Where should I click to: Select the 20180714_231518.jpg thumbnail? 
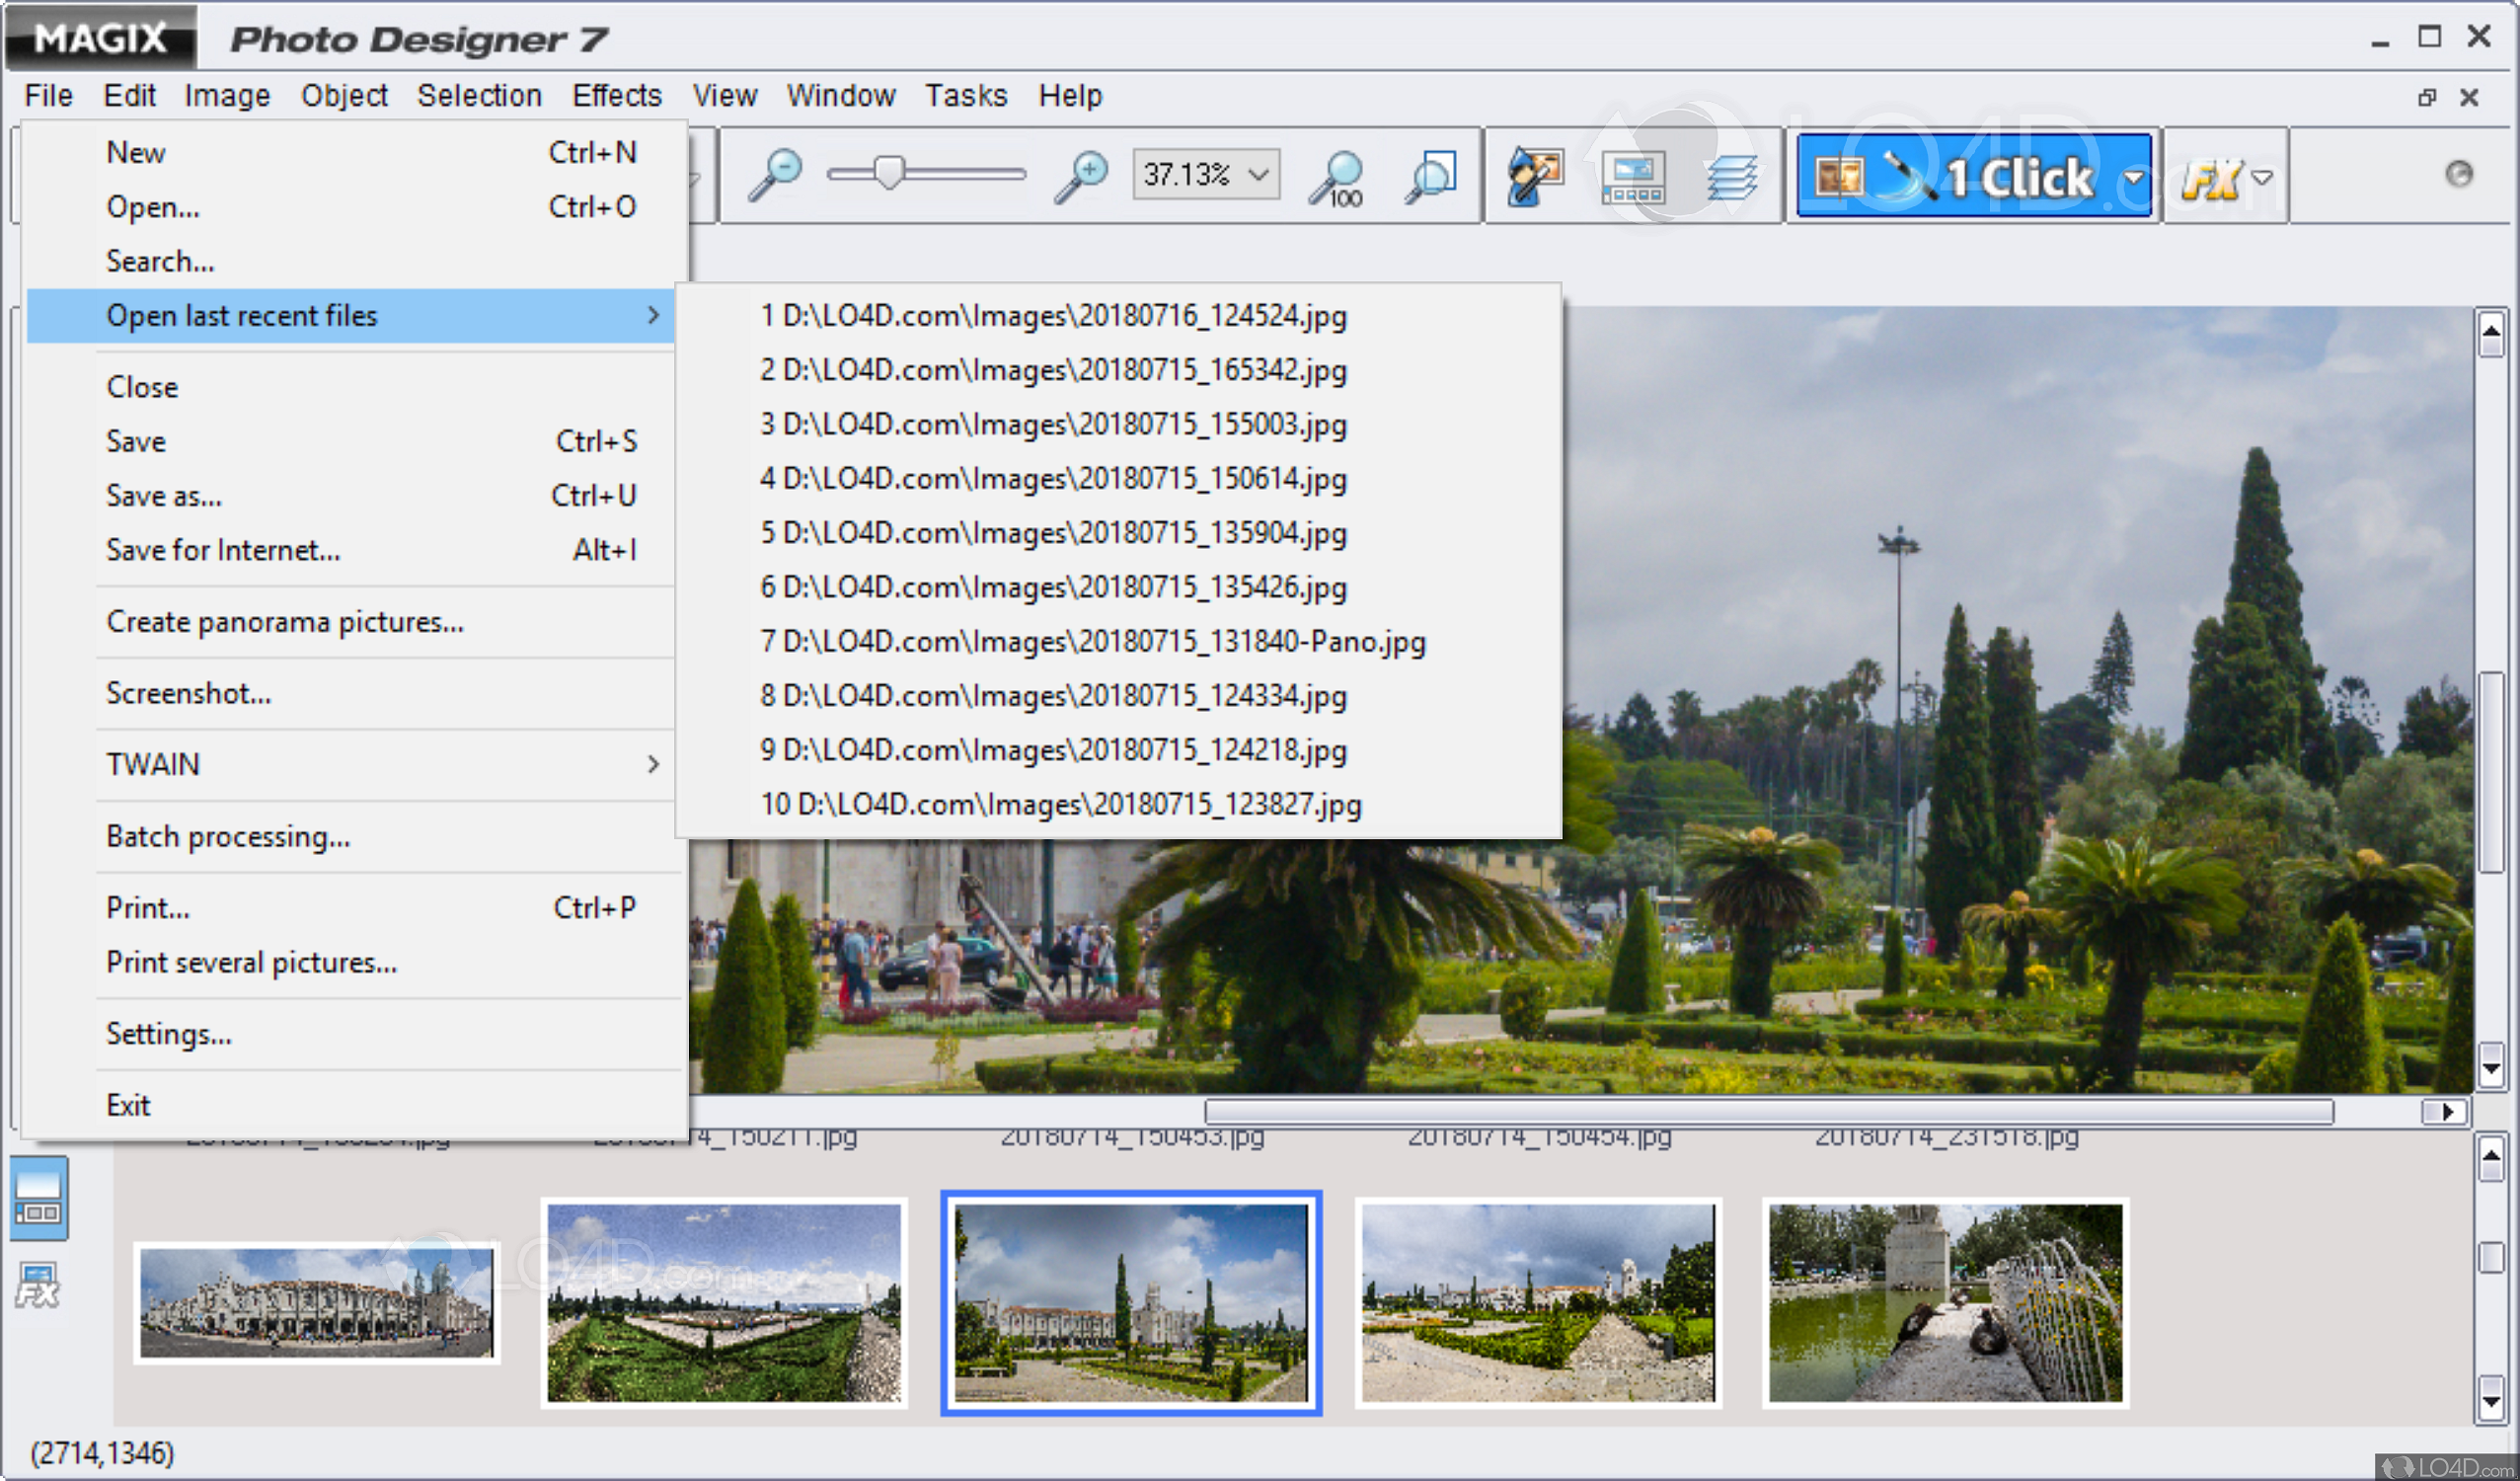point(1946,1301)
